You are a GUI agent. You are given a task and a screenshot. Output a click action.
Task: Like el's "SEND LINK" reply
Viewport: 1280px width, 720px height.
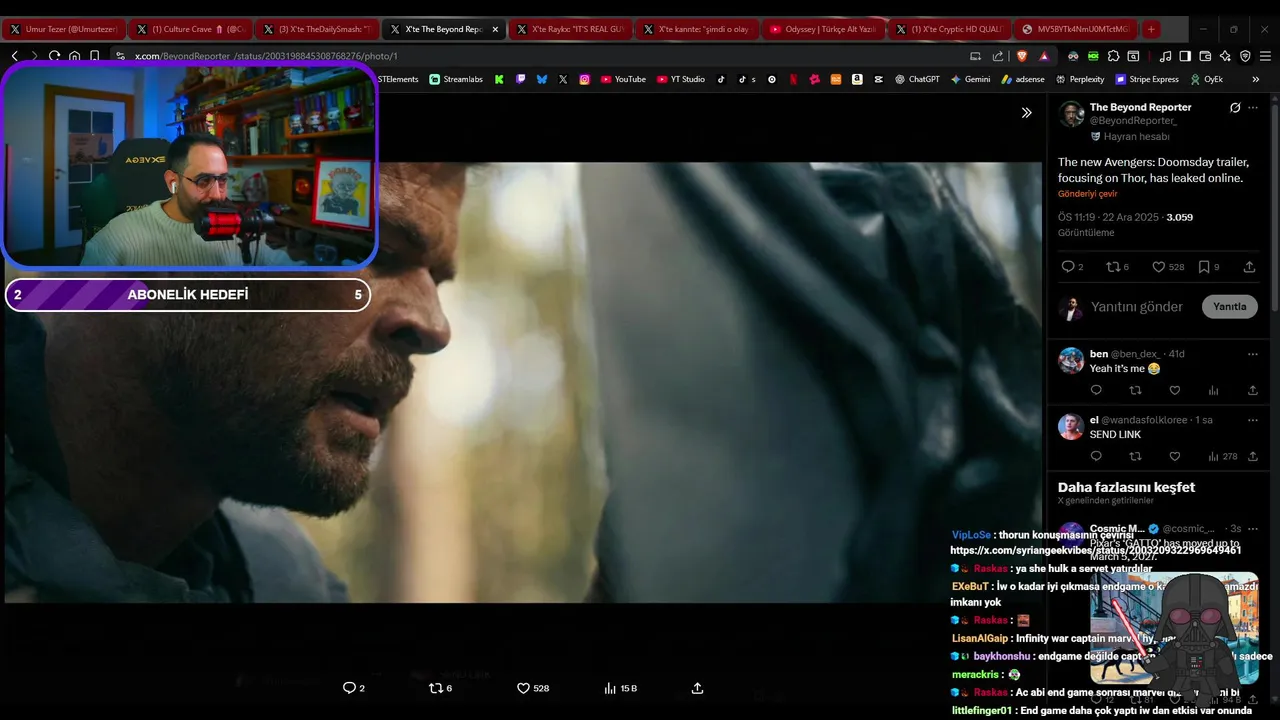click(1175, 456)
